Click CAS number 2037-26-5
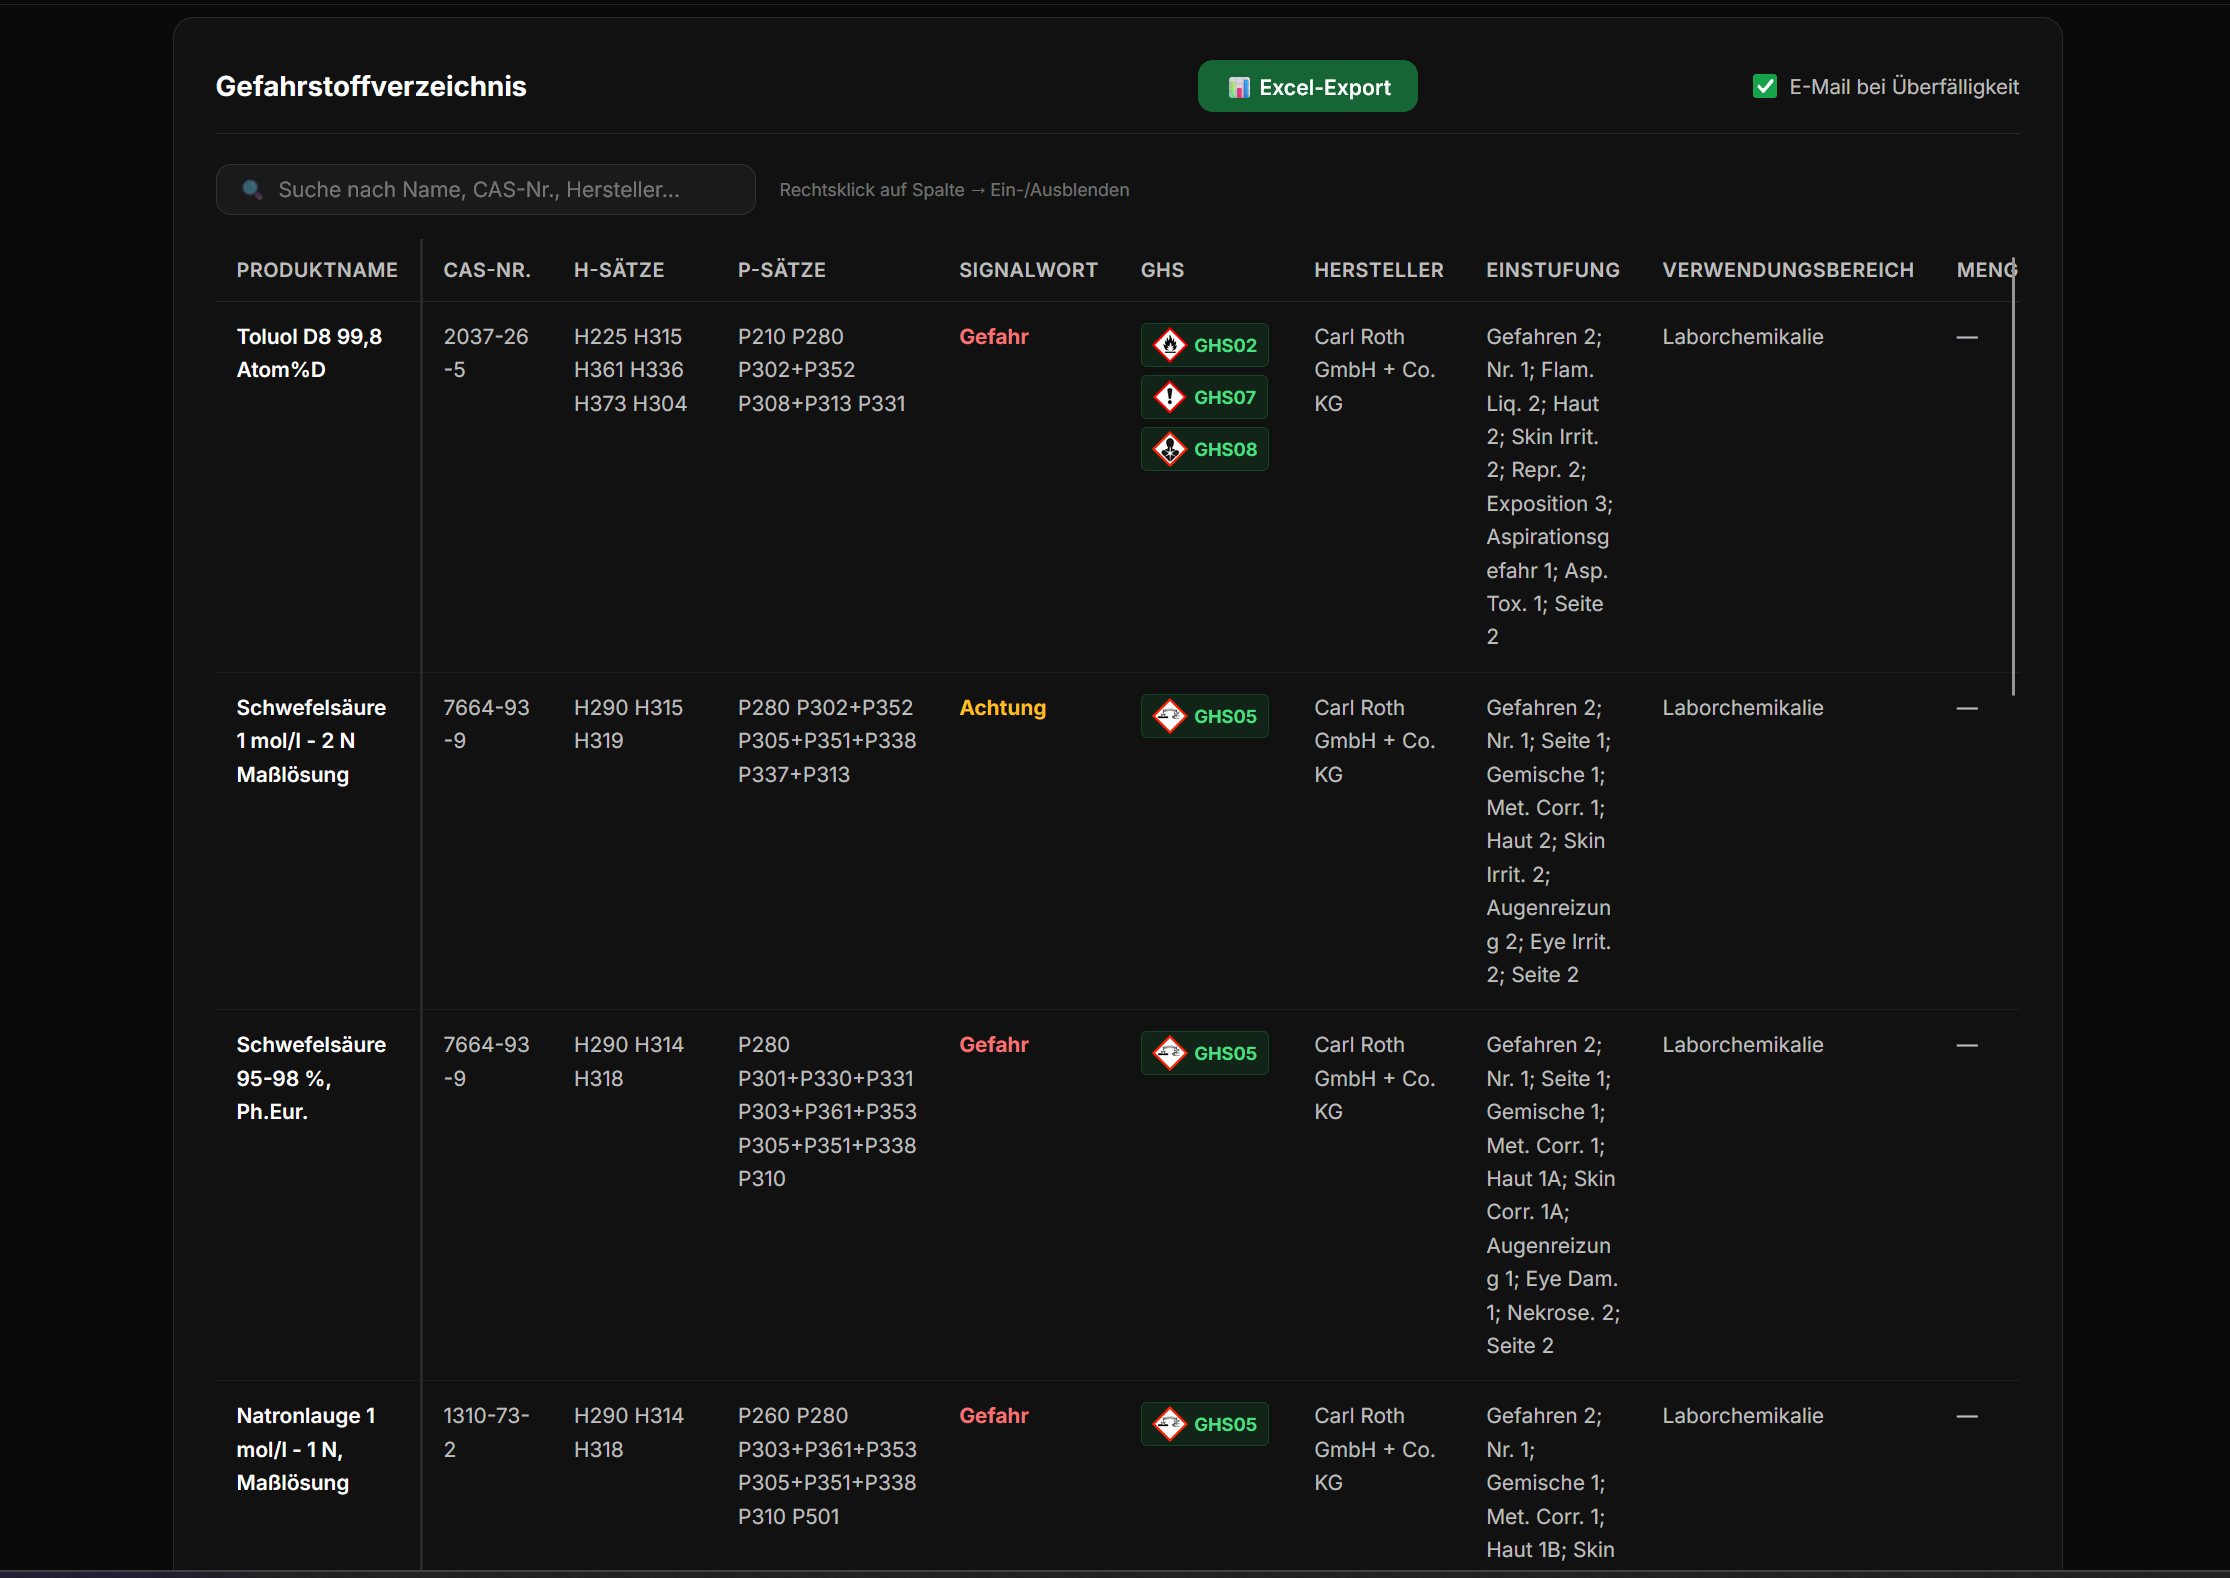 point(486,353)
